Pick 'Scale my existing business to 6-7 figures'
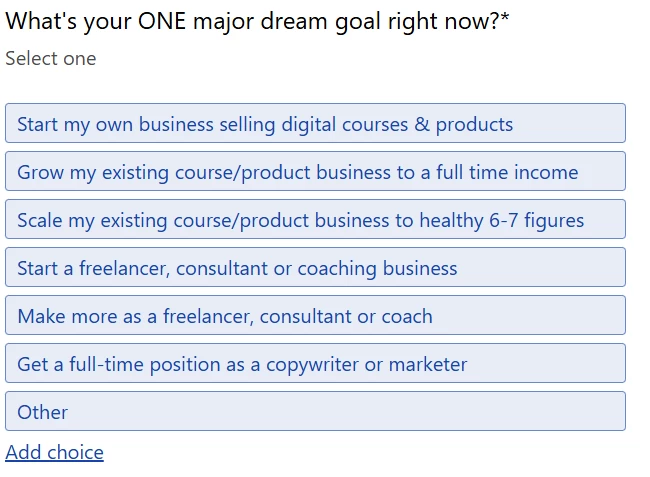 pos(315,220)
